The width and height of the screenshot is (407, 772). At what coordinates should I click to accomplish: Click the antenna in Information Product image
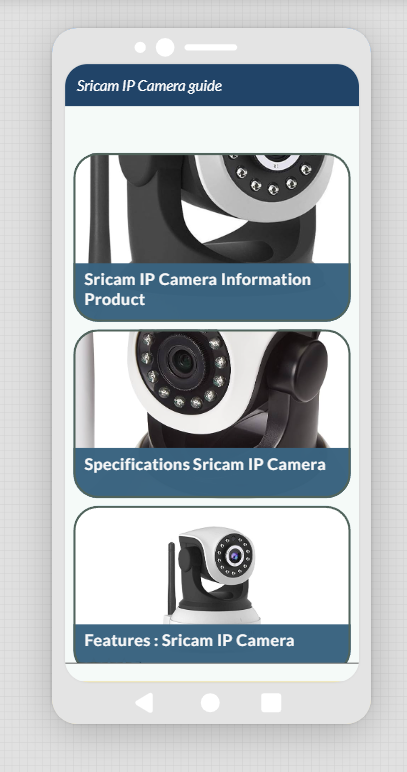99,209
